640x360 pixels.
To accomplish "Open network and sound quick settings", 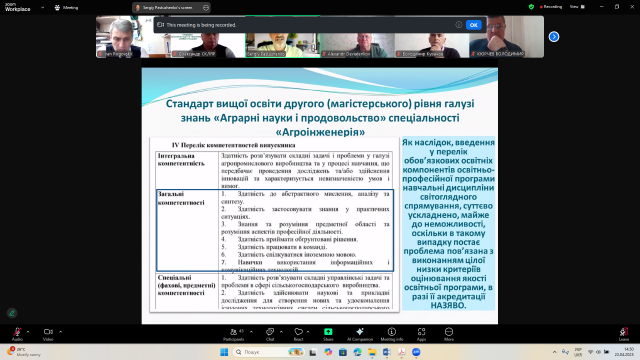I will point(598,352).
